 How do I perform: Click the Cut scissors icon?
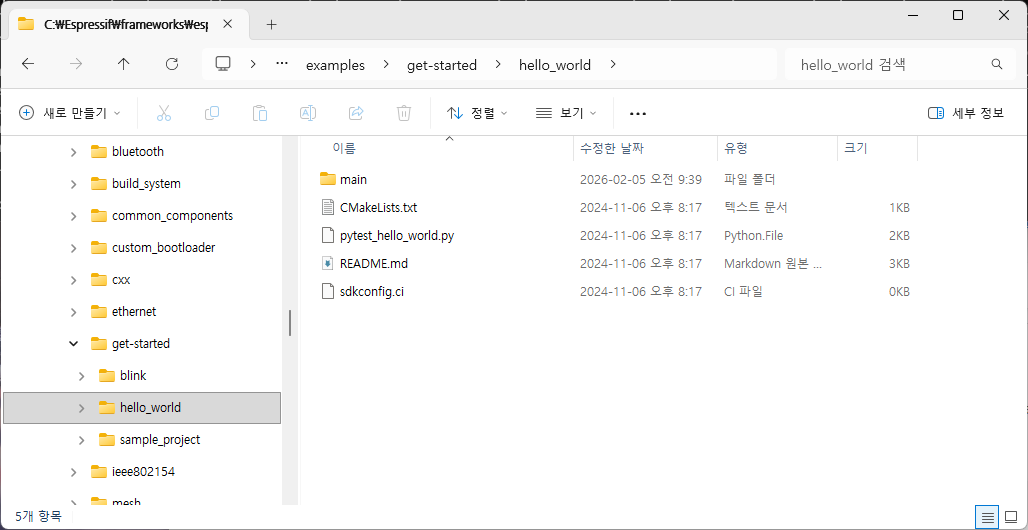(164, 113)
